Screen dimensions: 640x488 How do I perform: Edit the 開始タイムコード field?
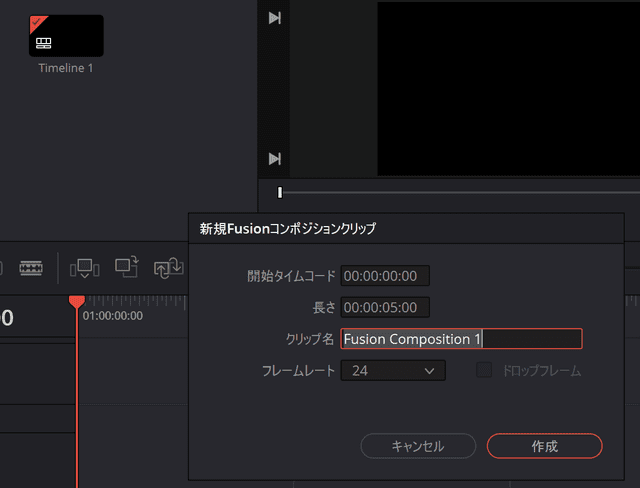coord(385,276)
